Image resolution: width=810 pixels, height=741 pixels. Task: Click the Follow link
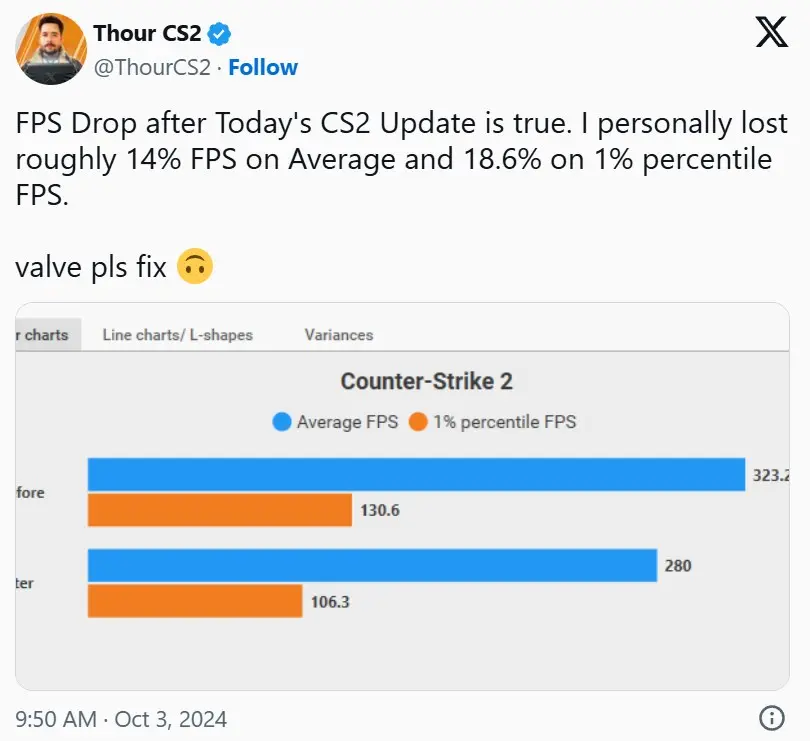[263, 67]
